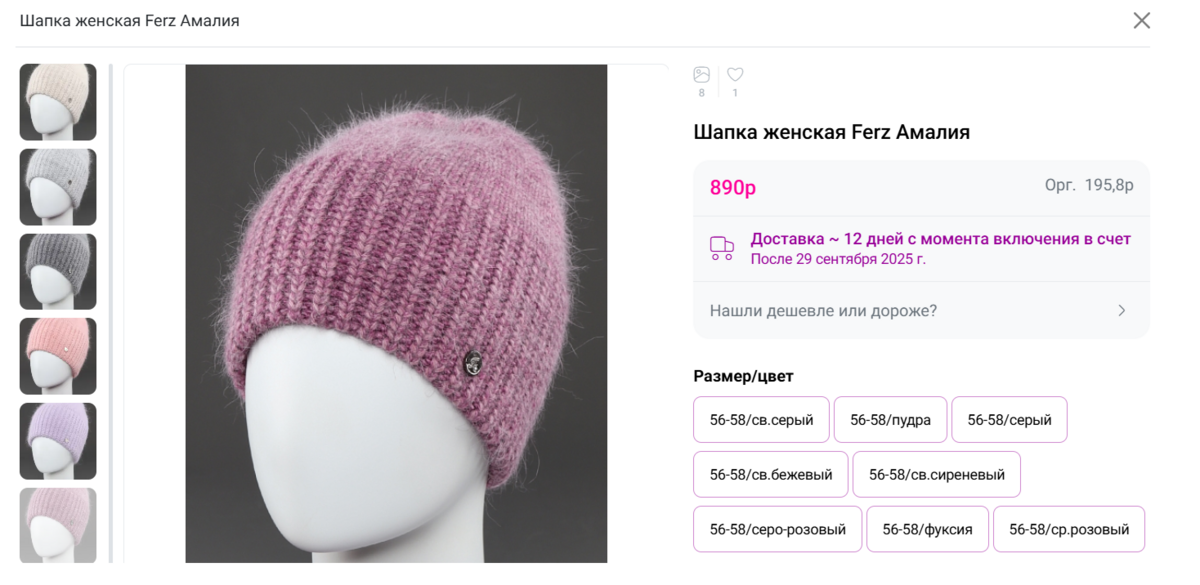Click the "Нашли дешевле или дороже?" link
Screen dimensions: 1200x585
coord(823,311)
